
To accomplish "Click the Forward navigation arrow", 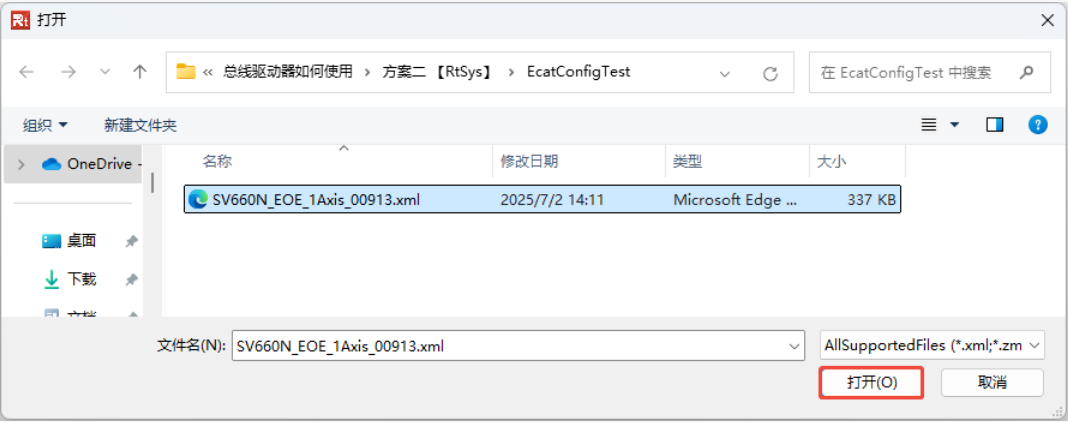I will coord(68,72).
